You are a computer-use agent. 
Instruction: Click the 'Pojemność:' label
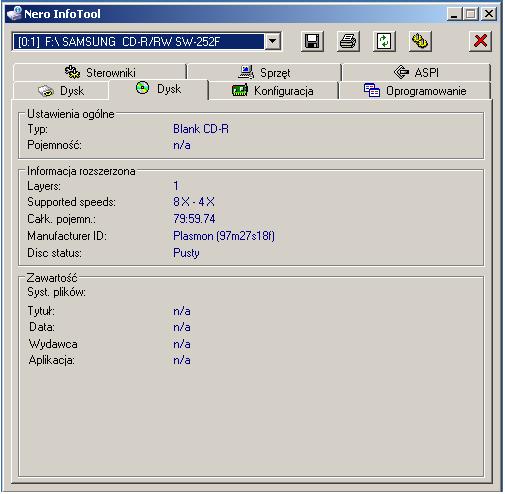tap(54, 145)
